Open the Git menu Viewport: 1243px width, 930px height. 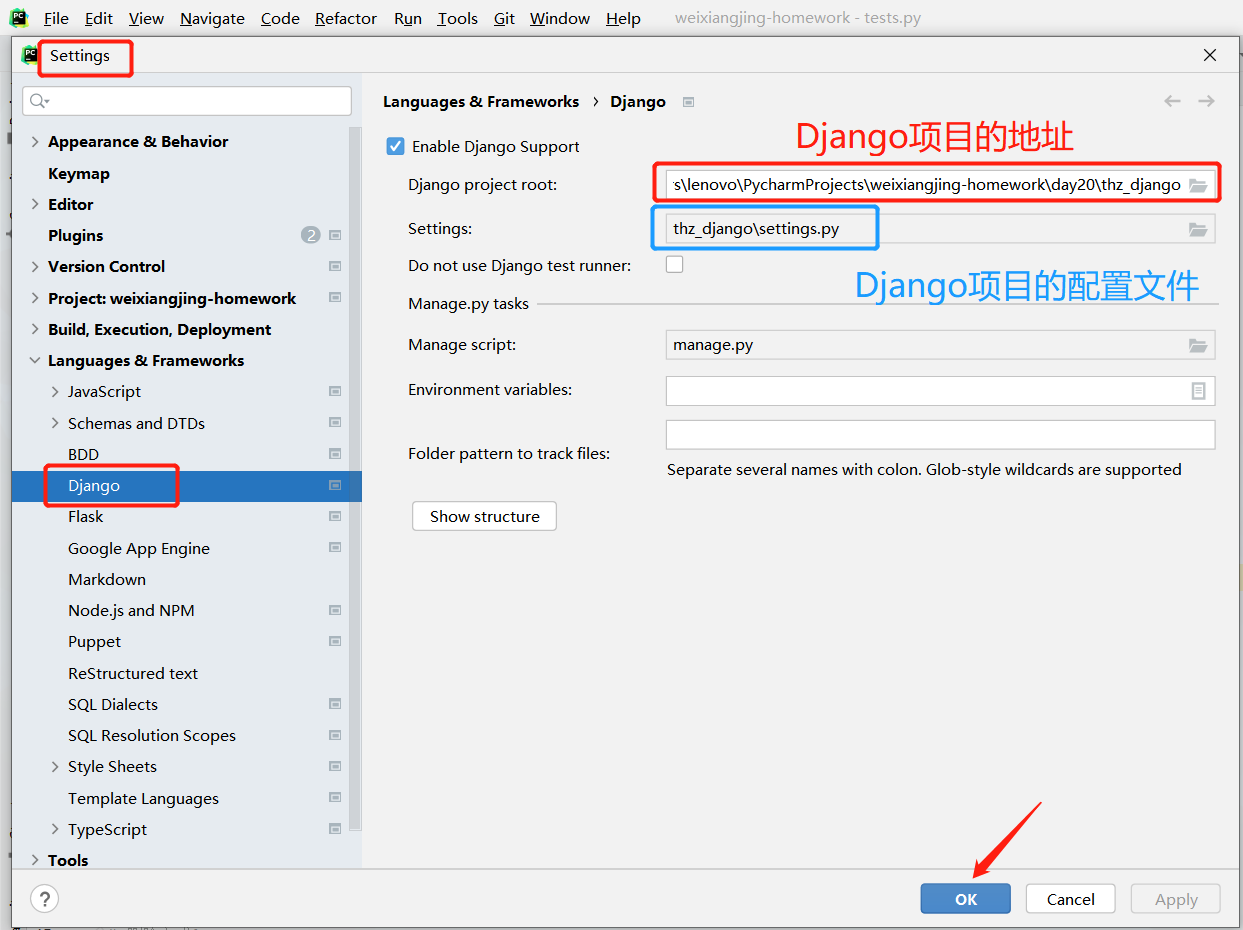click(504, 18)
